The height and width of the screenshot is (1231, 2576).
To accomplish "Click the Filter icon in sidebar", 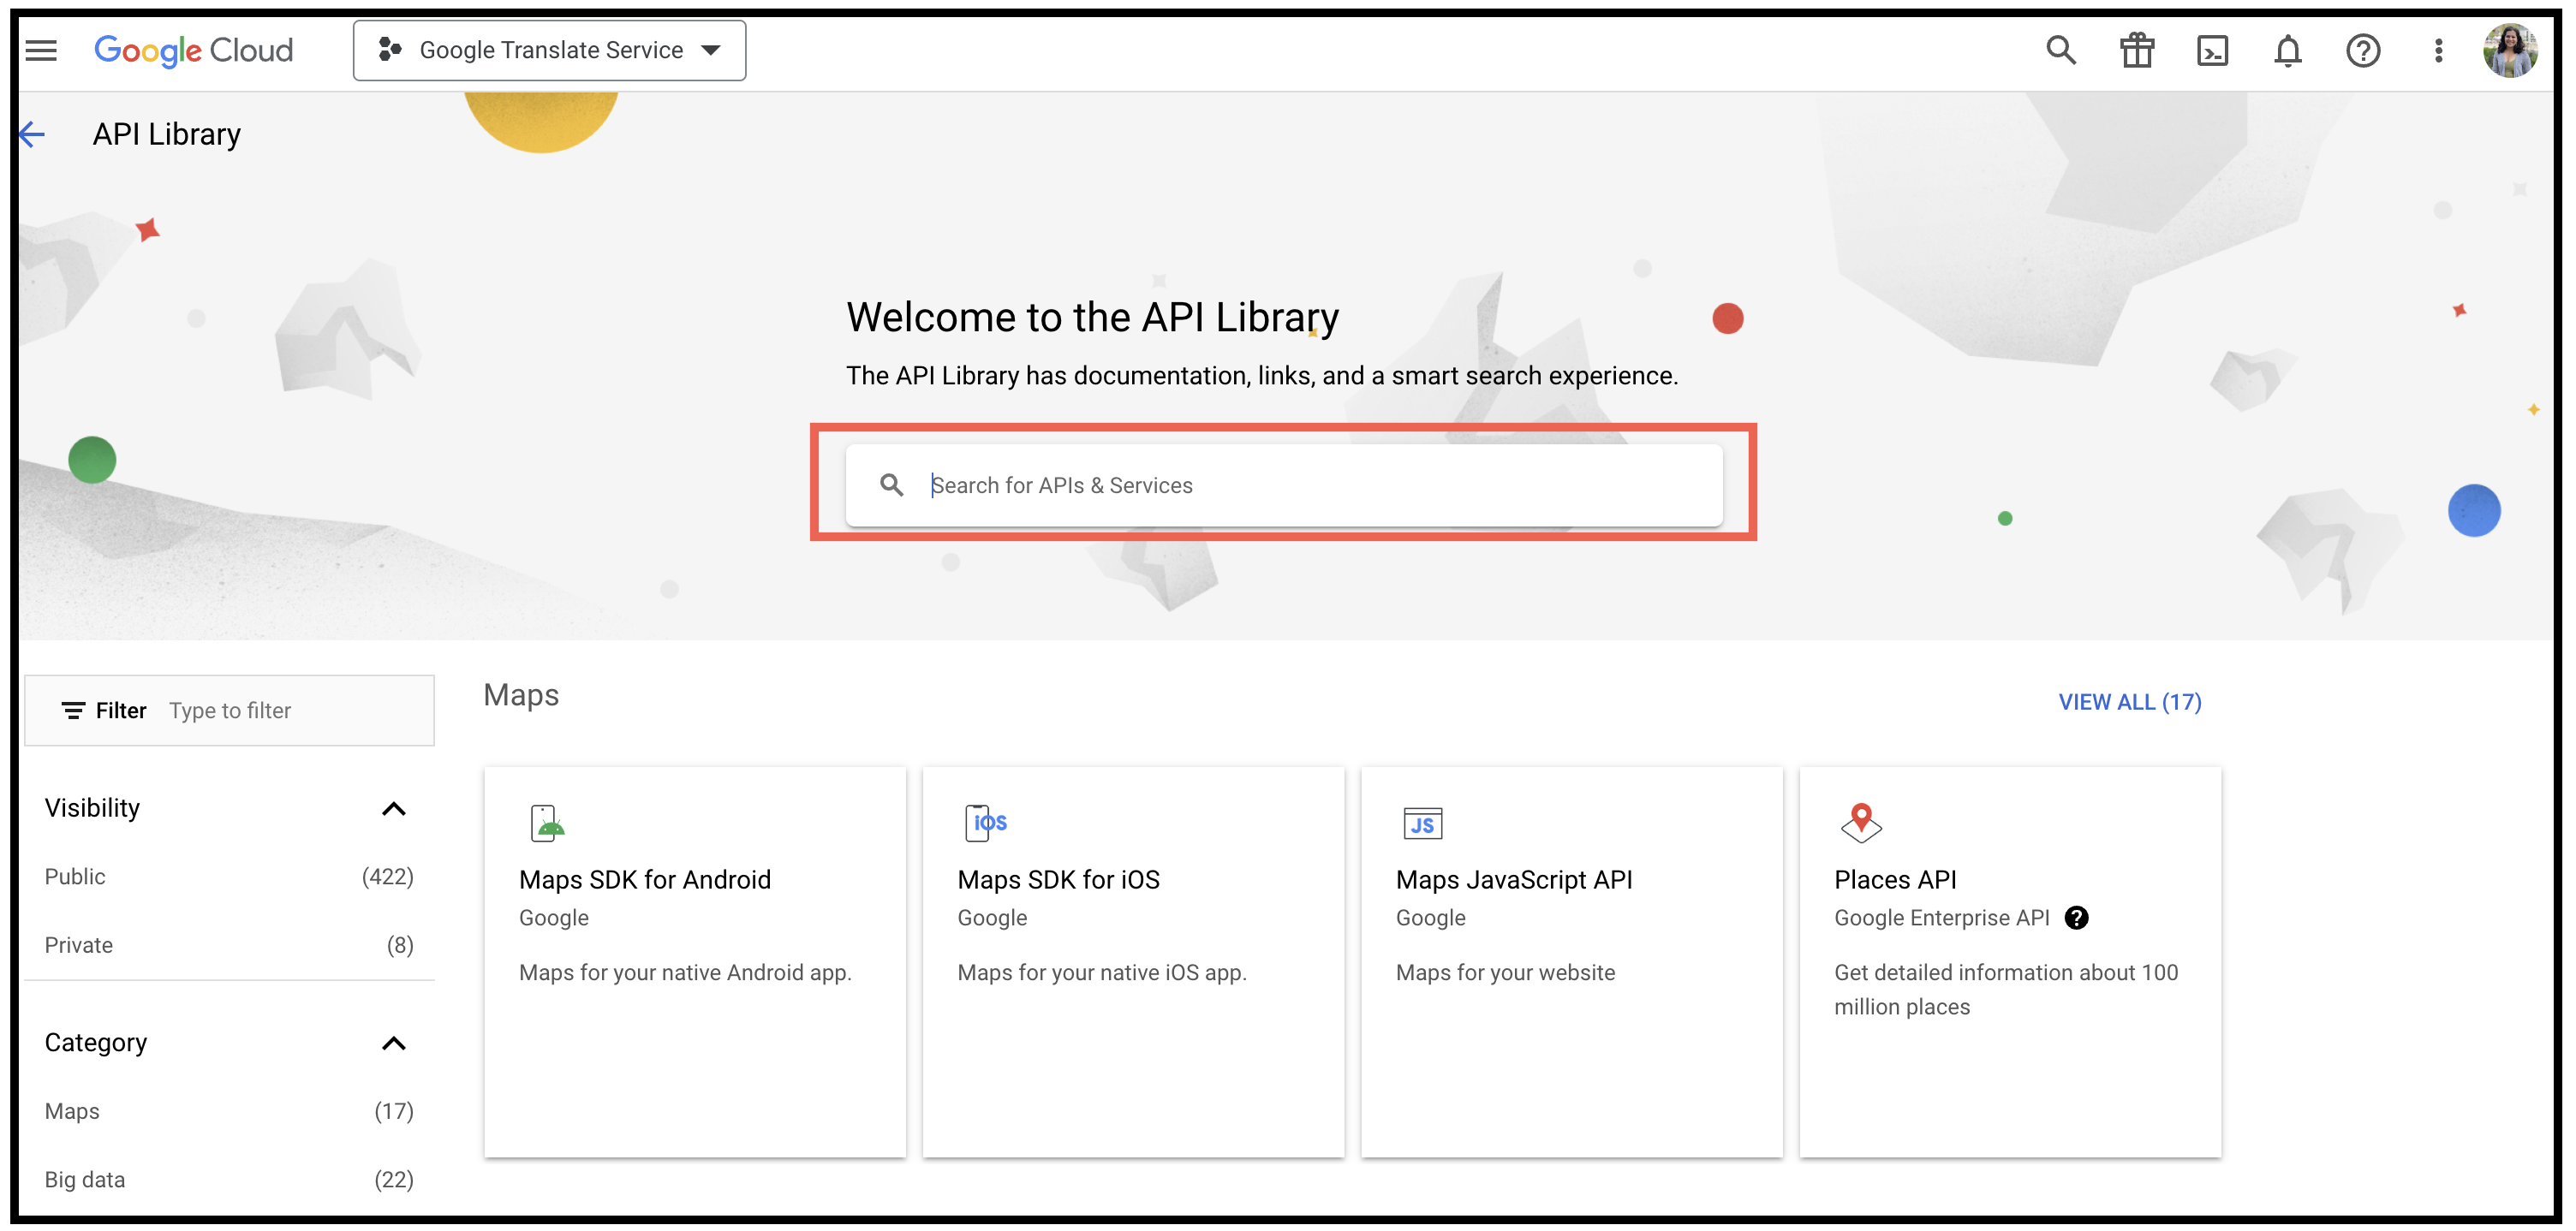I will pos(73,710).
